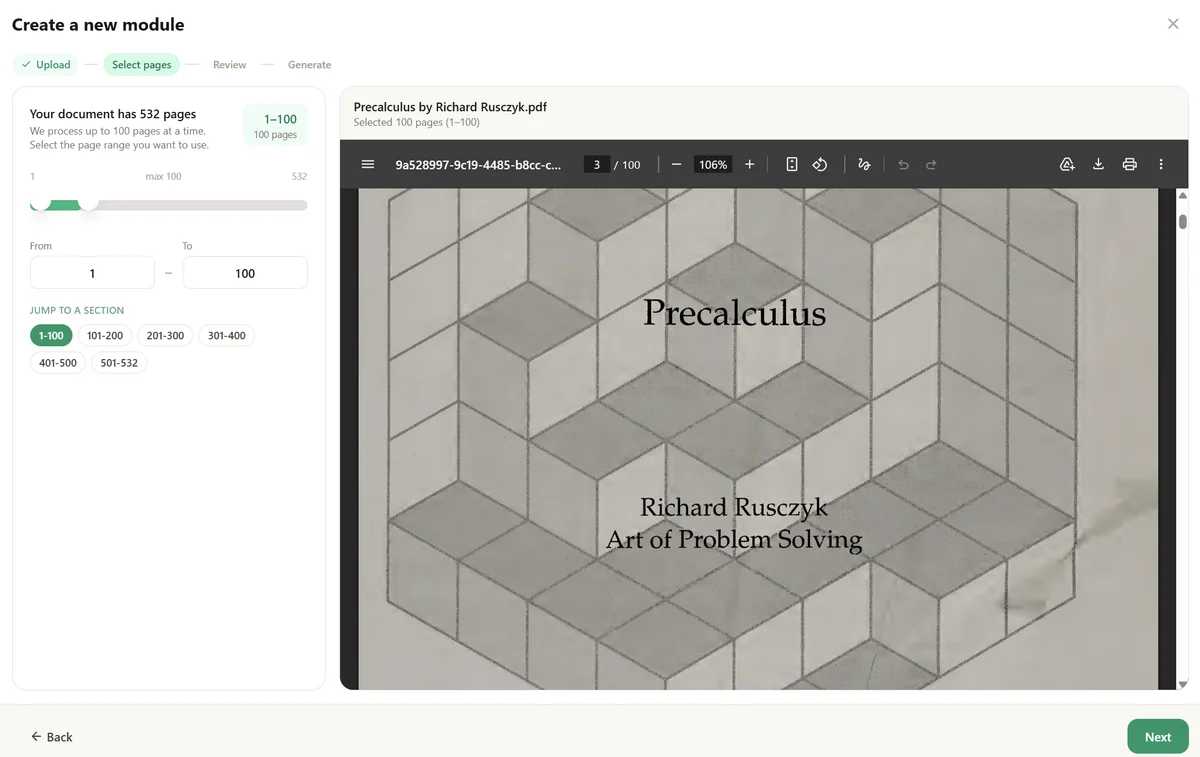Screen dimensions: 1200x757
Task: Click the PDF page number field
Action: tap(597, 165)
